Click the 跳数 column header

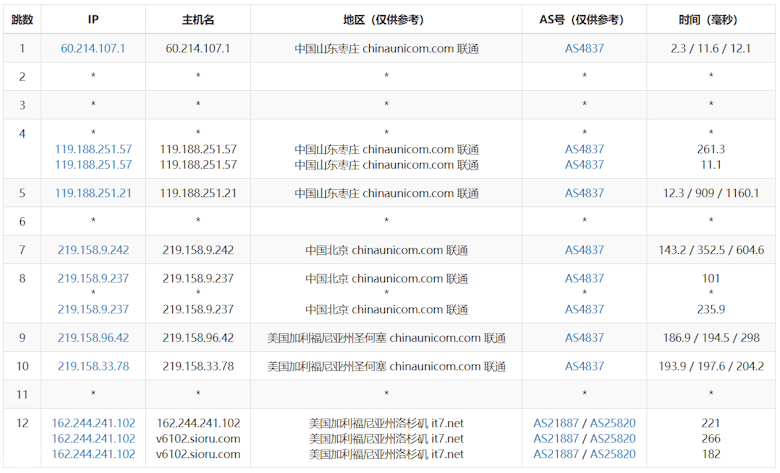point(22,19)
